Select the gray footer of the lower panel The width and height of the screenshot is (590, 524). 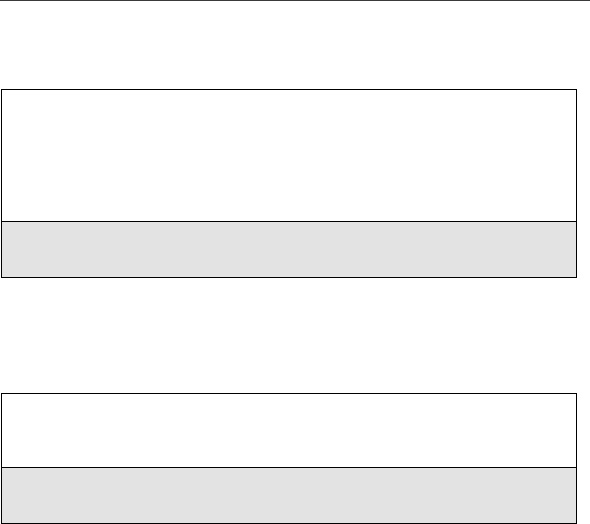(x=289, y=495)
